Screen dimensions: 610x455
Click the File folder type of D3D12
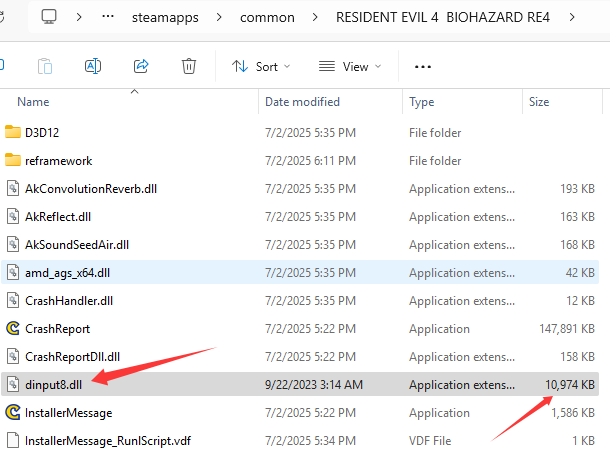(x=435, y=133)
